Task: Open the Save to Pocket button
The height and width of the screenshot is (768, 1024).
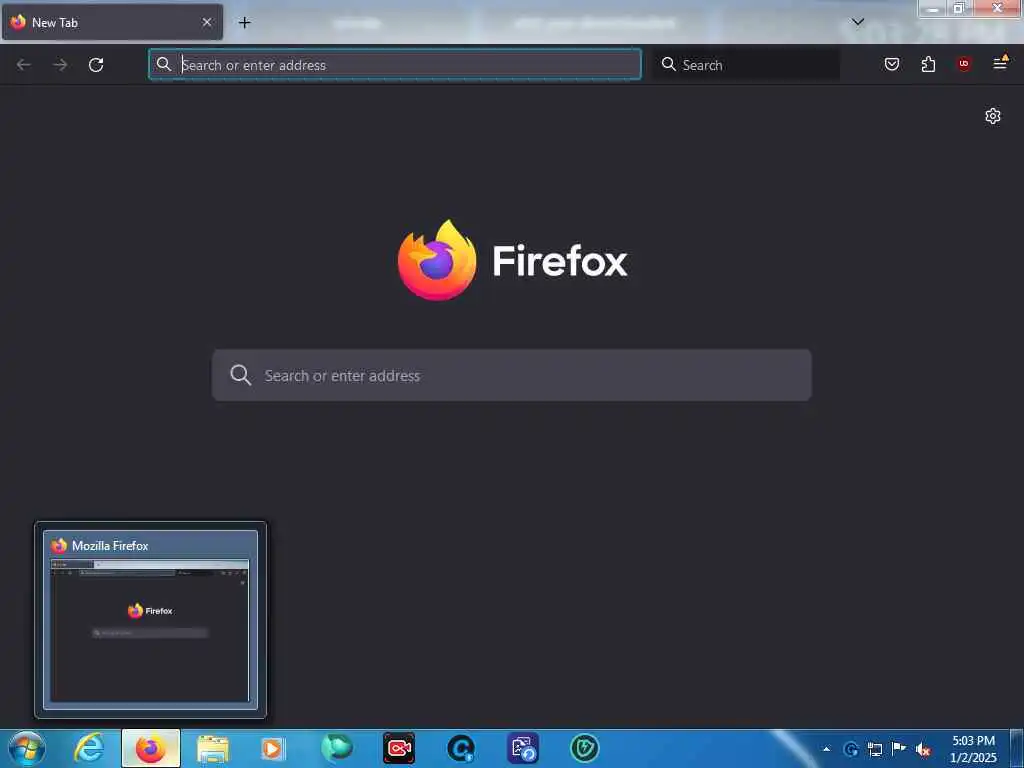Action: tap(892, 64)
